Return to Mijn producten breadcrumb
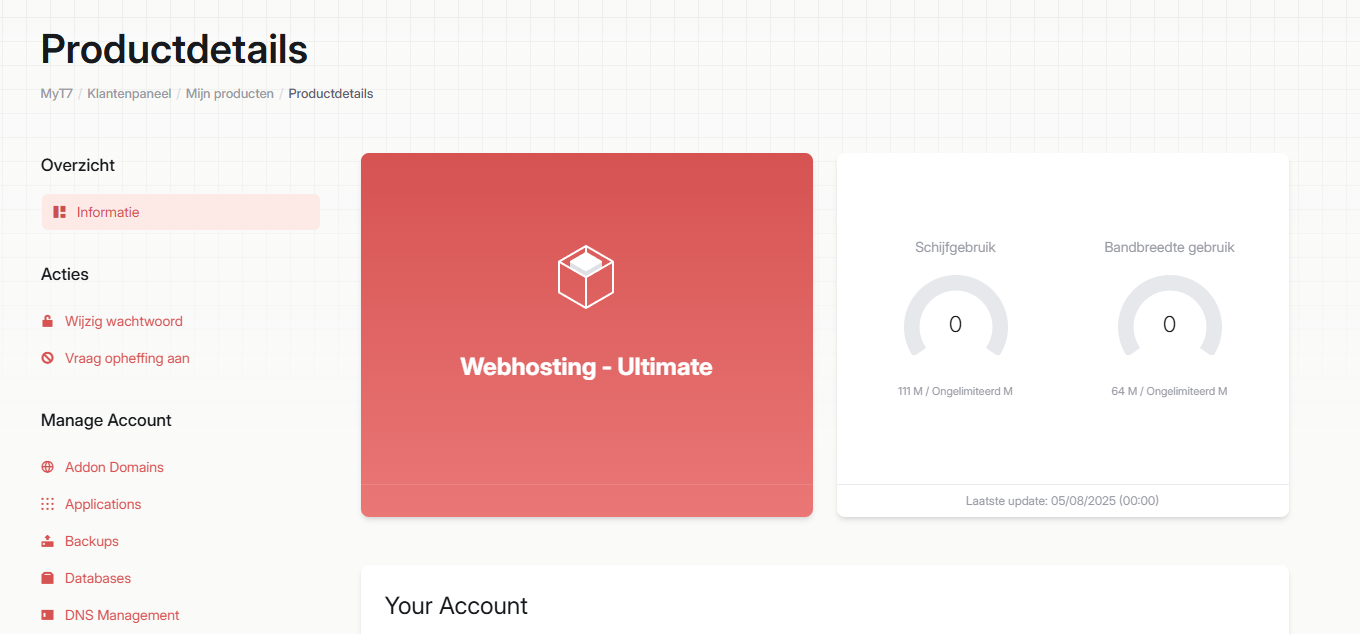The image size is (1360, 634). point(230,94)
